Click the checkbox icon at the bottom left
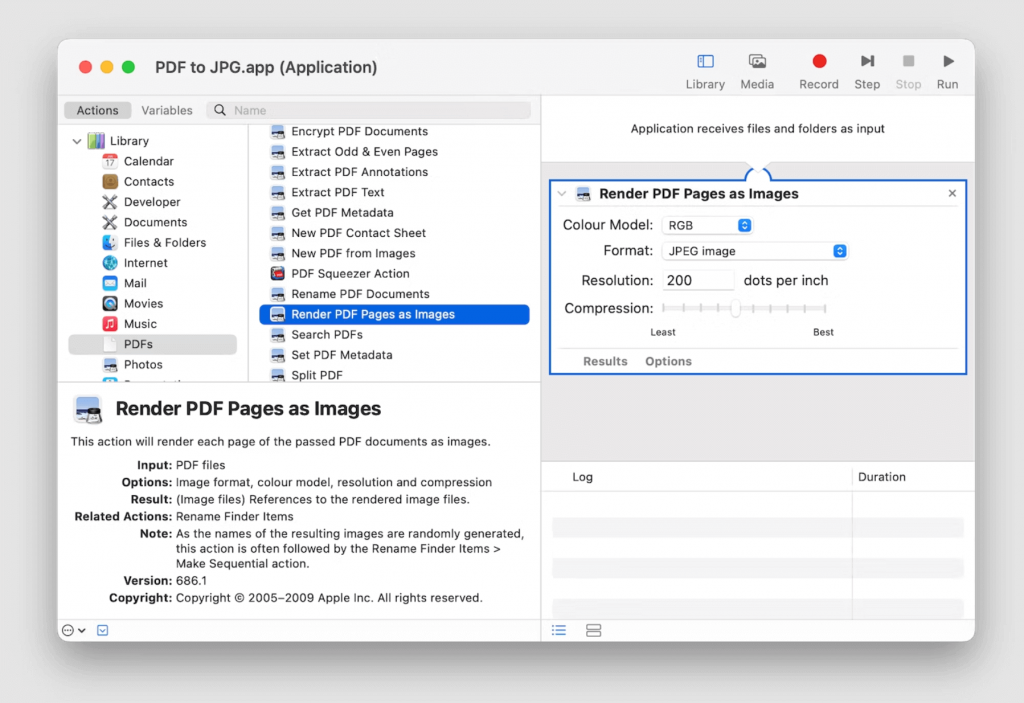Image resolution: width=1024 pixels, height=703 pixels. click(x=103, y=630)
